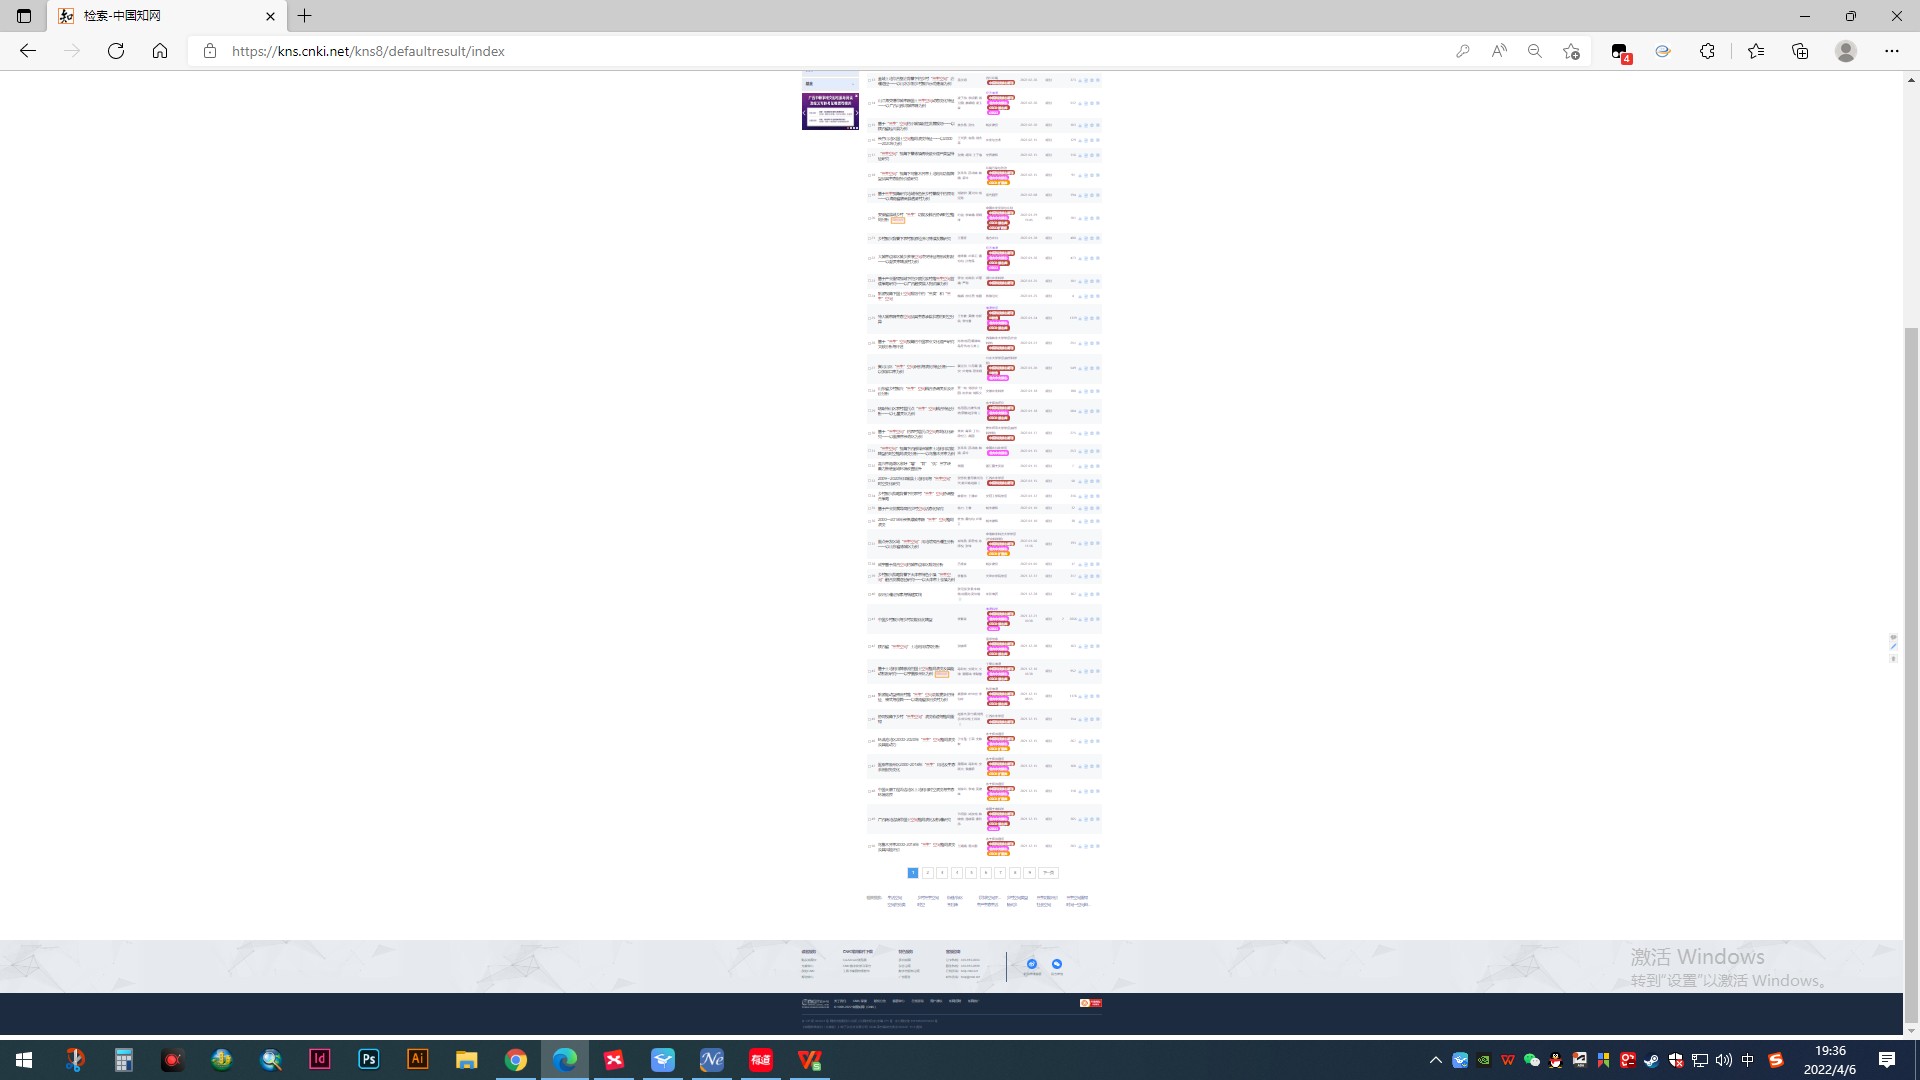Go to page 2 of the search results
1920x1080 pixels.
pyautogui.click(x=927, y=873)
